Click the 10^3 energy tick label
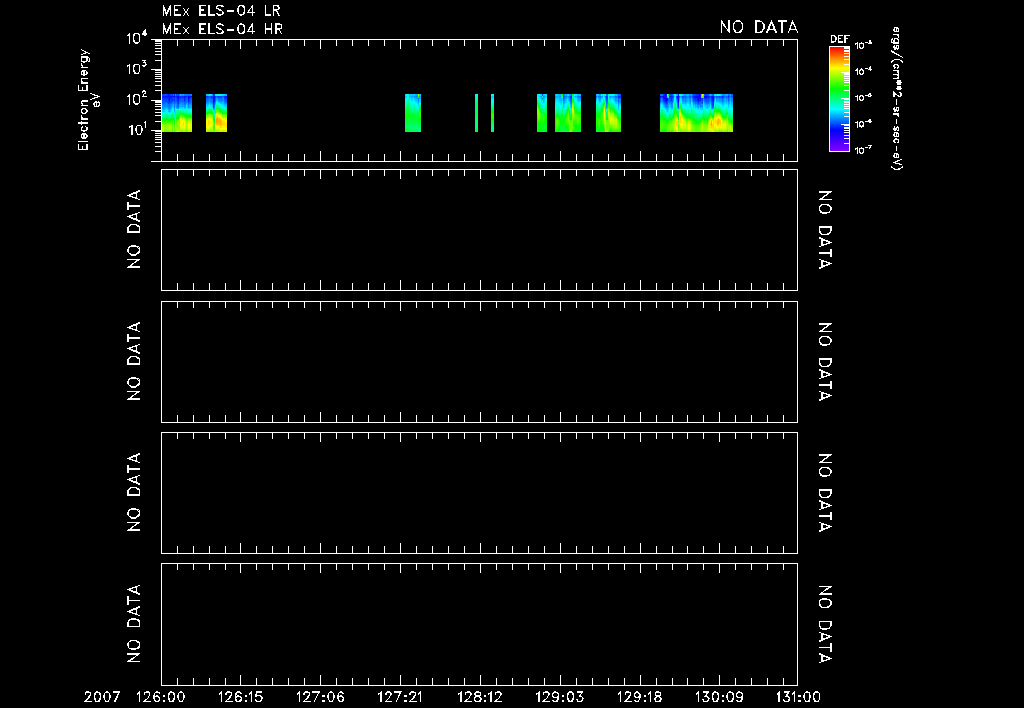Image resolution: width=1024 pixels, height=708 pixels. [138, 69]
